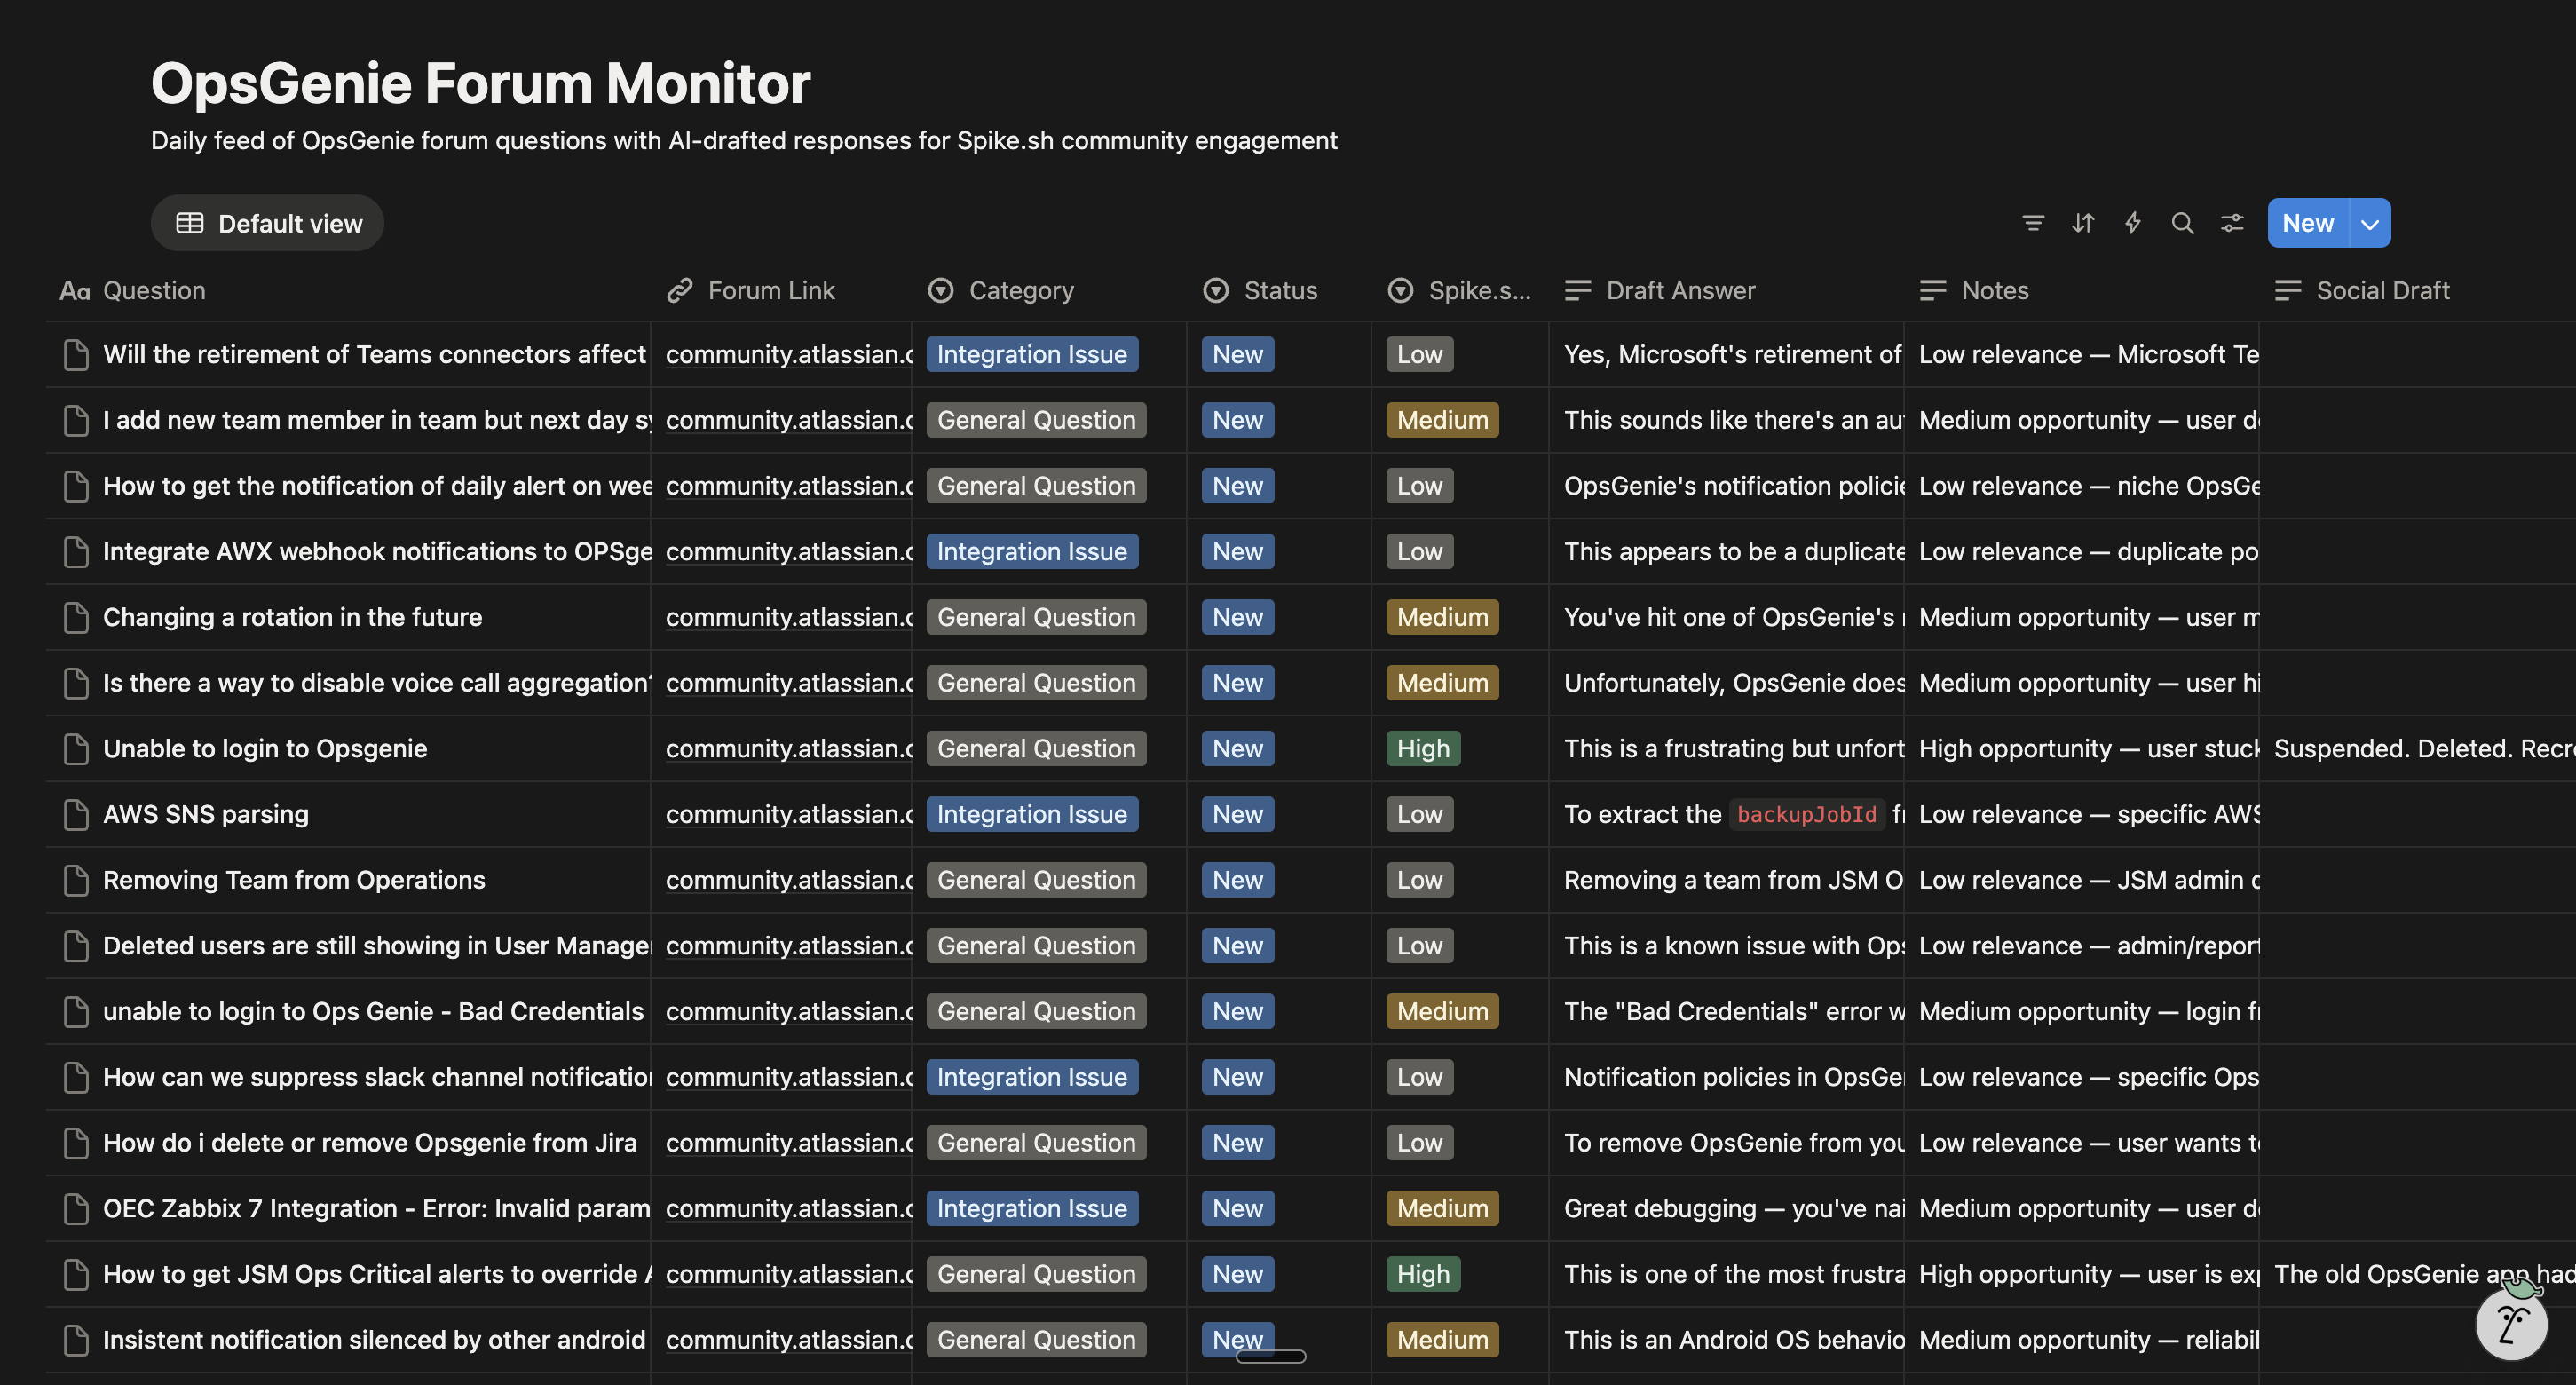The height and width of the screenshot is (1385, 2576).
Task: Open the sort icon in the toolbar
Action: pos(2083,223)
